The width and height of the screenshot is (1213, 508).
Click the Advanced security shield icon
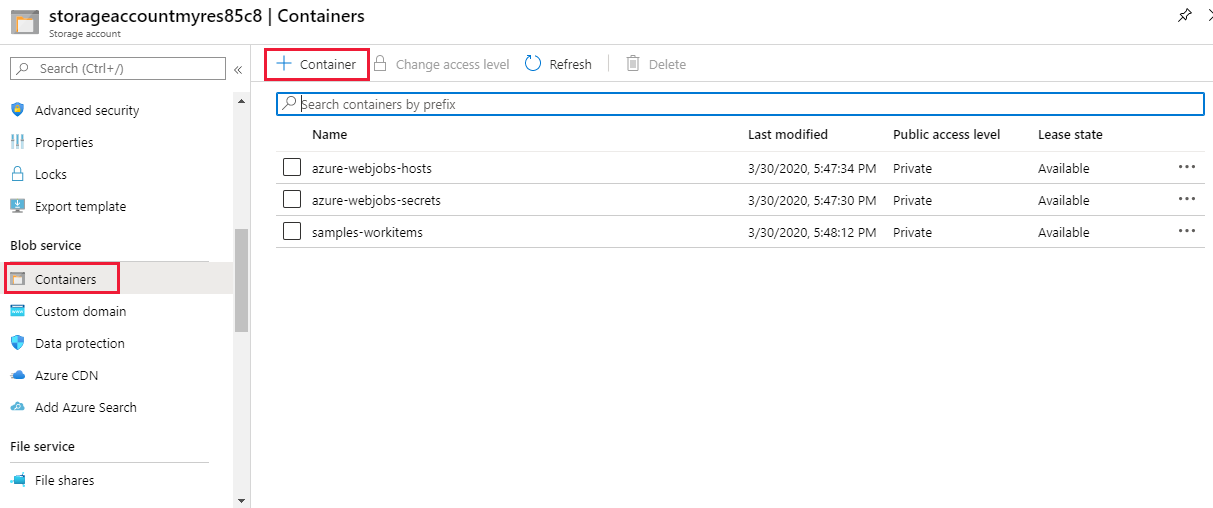tap(17, 111)
